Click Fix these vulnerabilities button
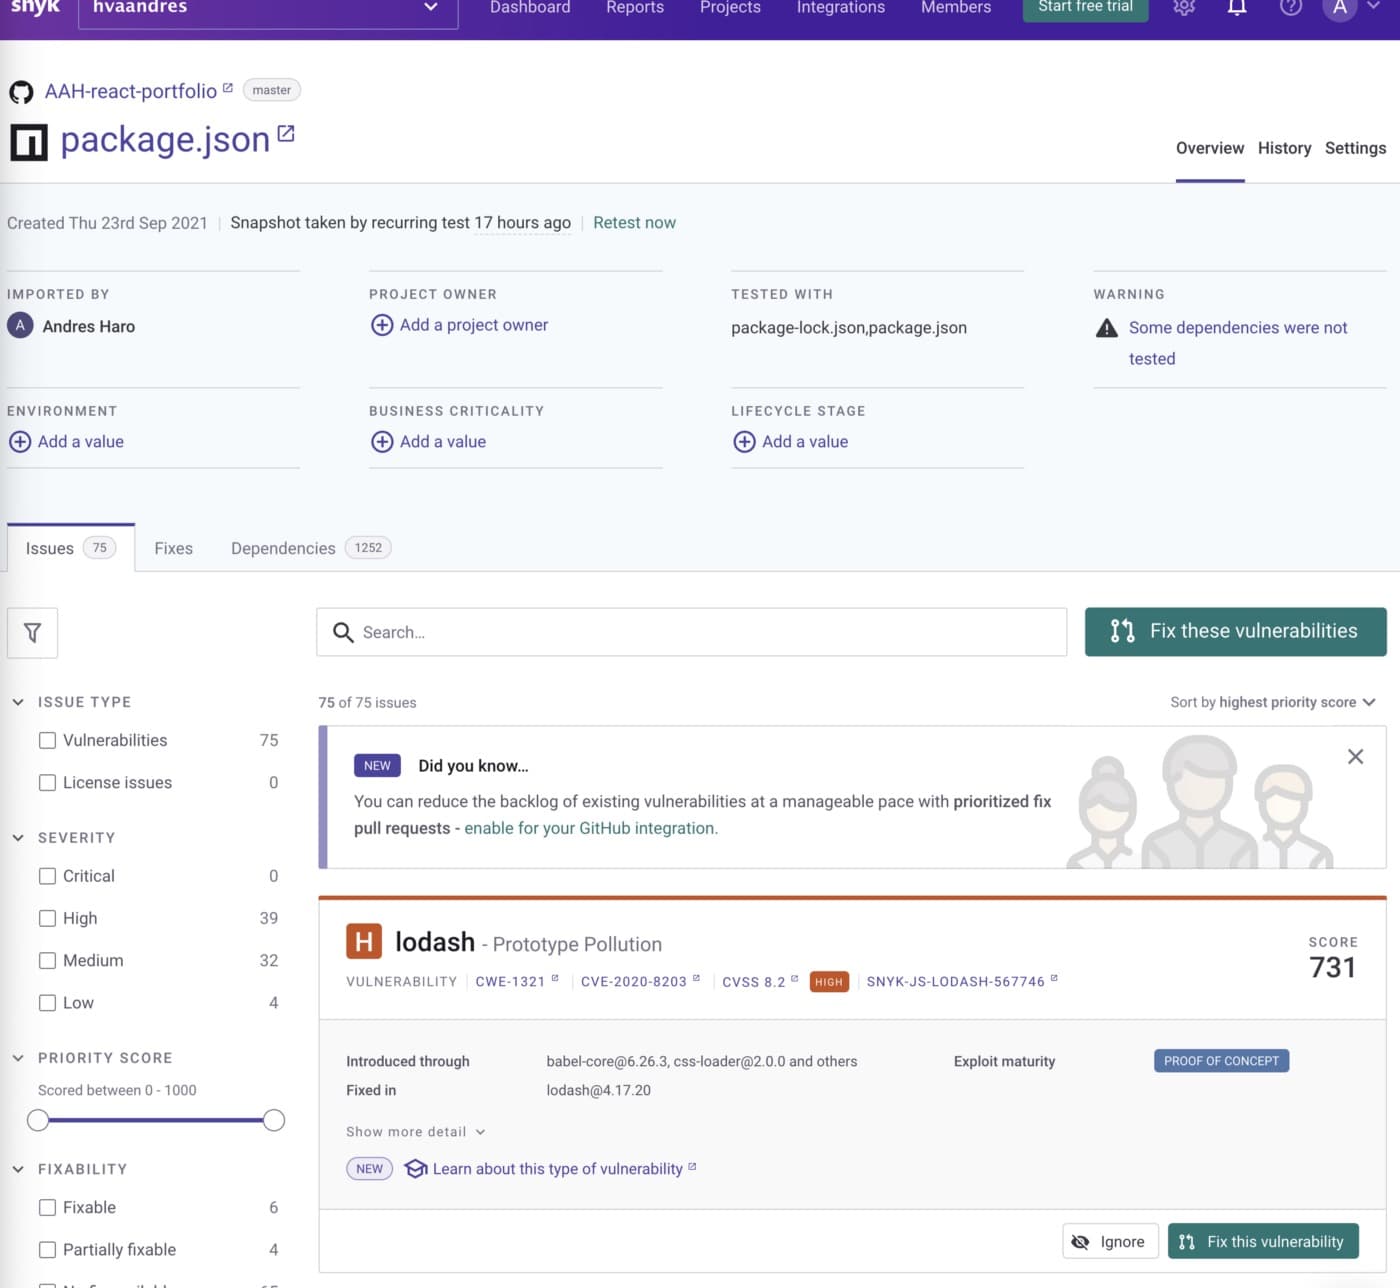The image size is (1400, 1288). 1235,632
